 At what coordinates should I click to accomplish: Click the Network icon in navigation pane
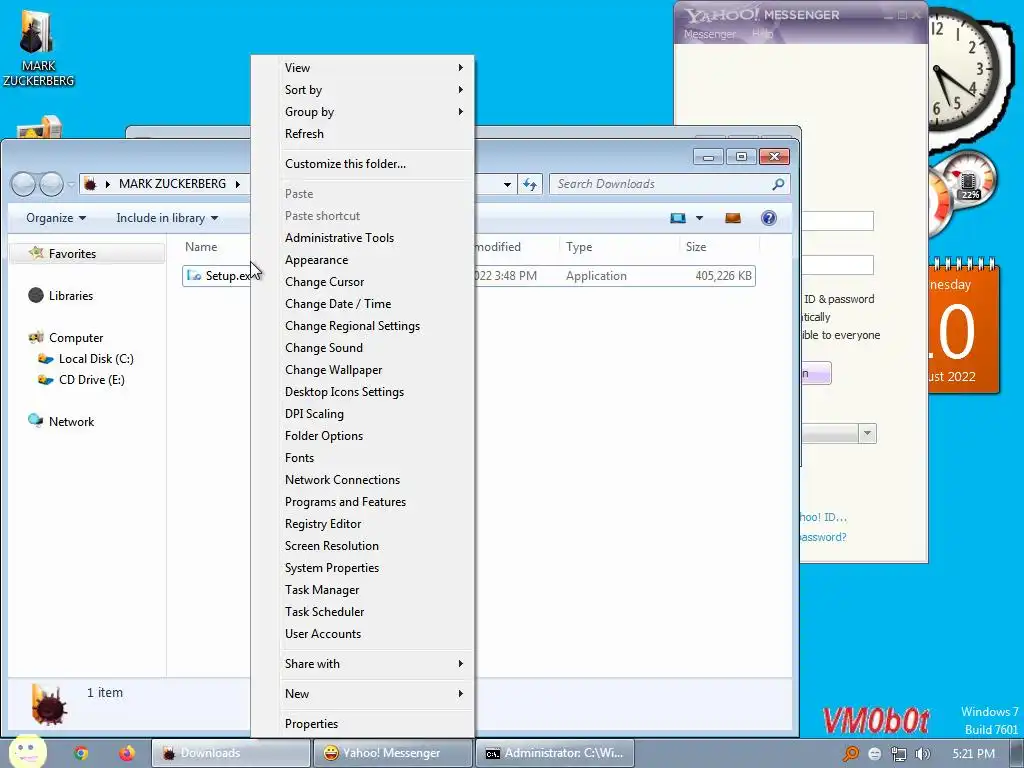click(x=35, y=421)
